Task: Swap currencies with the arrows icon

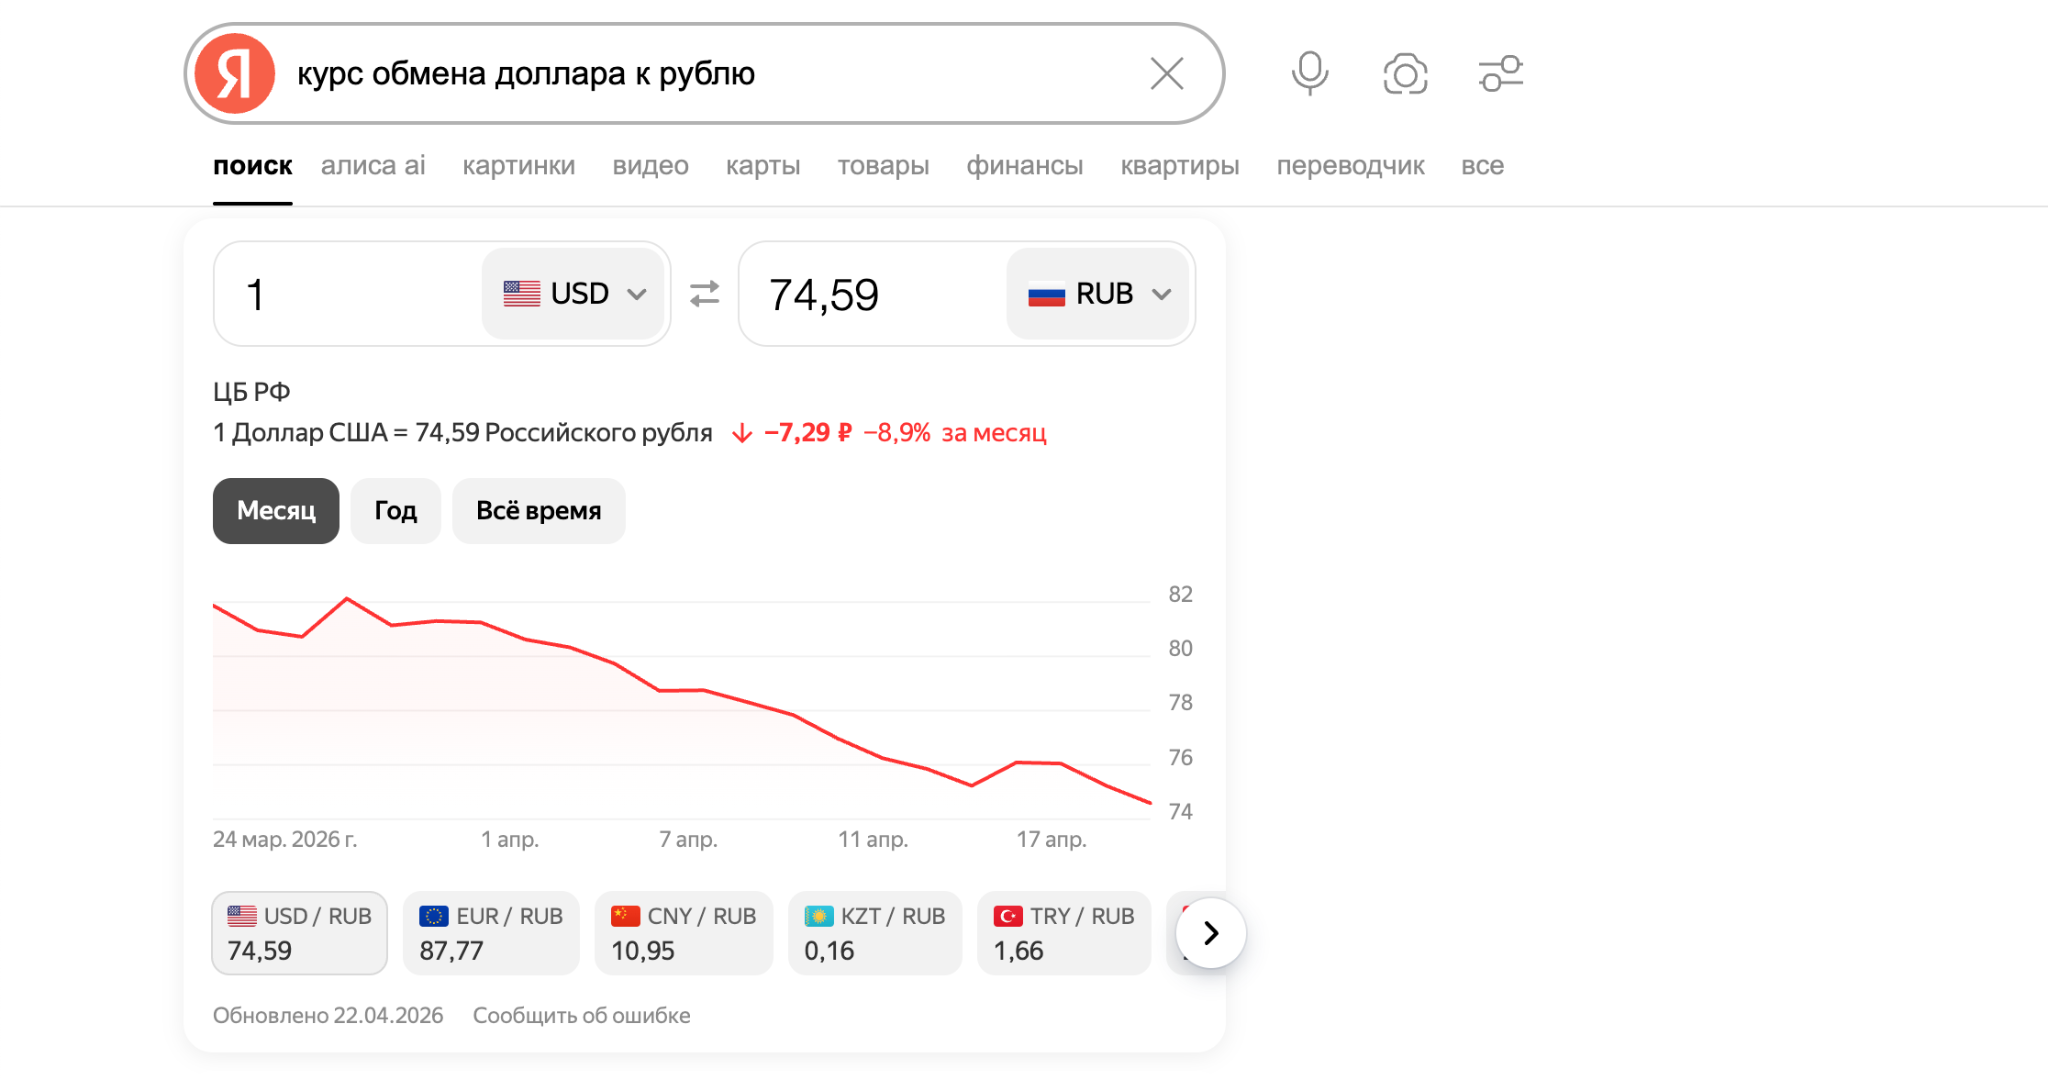Action: click(705, 294)
